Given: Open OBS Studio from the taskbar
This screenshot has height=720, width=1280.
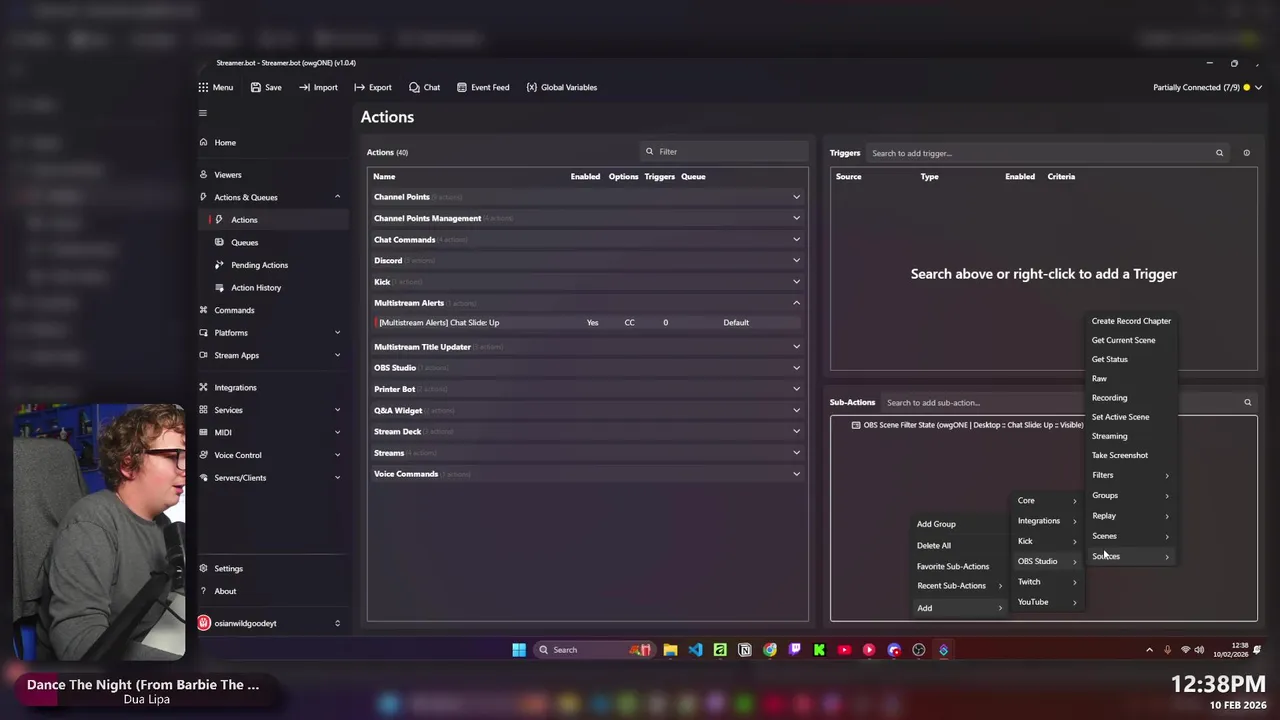Looking at the screenshot, I should click(x=919, y=650).
